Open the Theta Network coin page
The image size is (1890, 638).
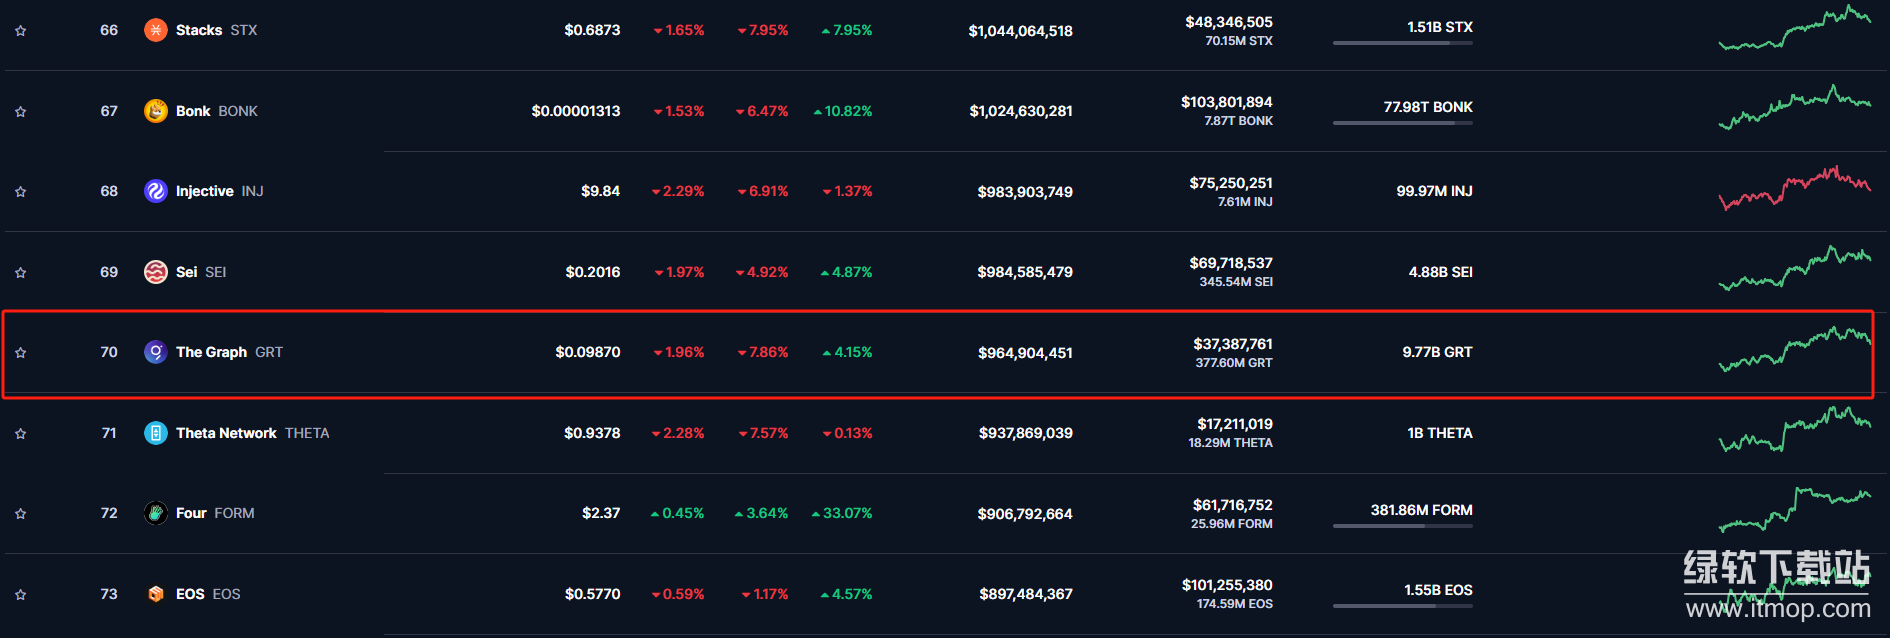[x=226, y=433]
